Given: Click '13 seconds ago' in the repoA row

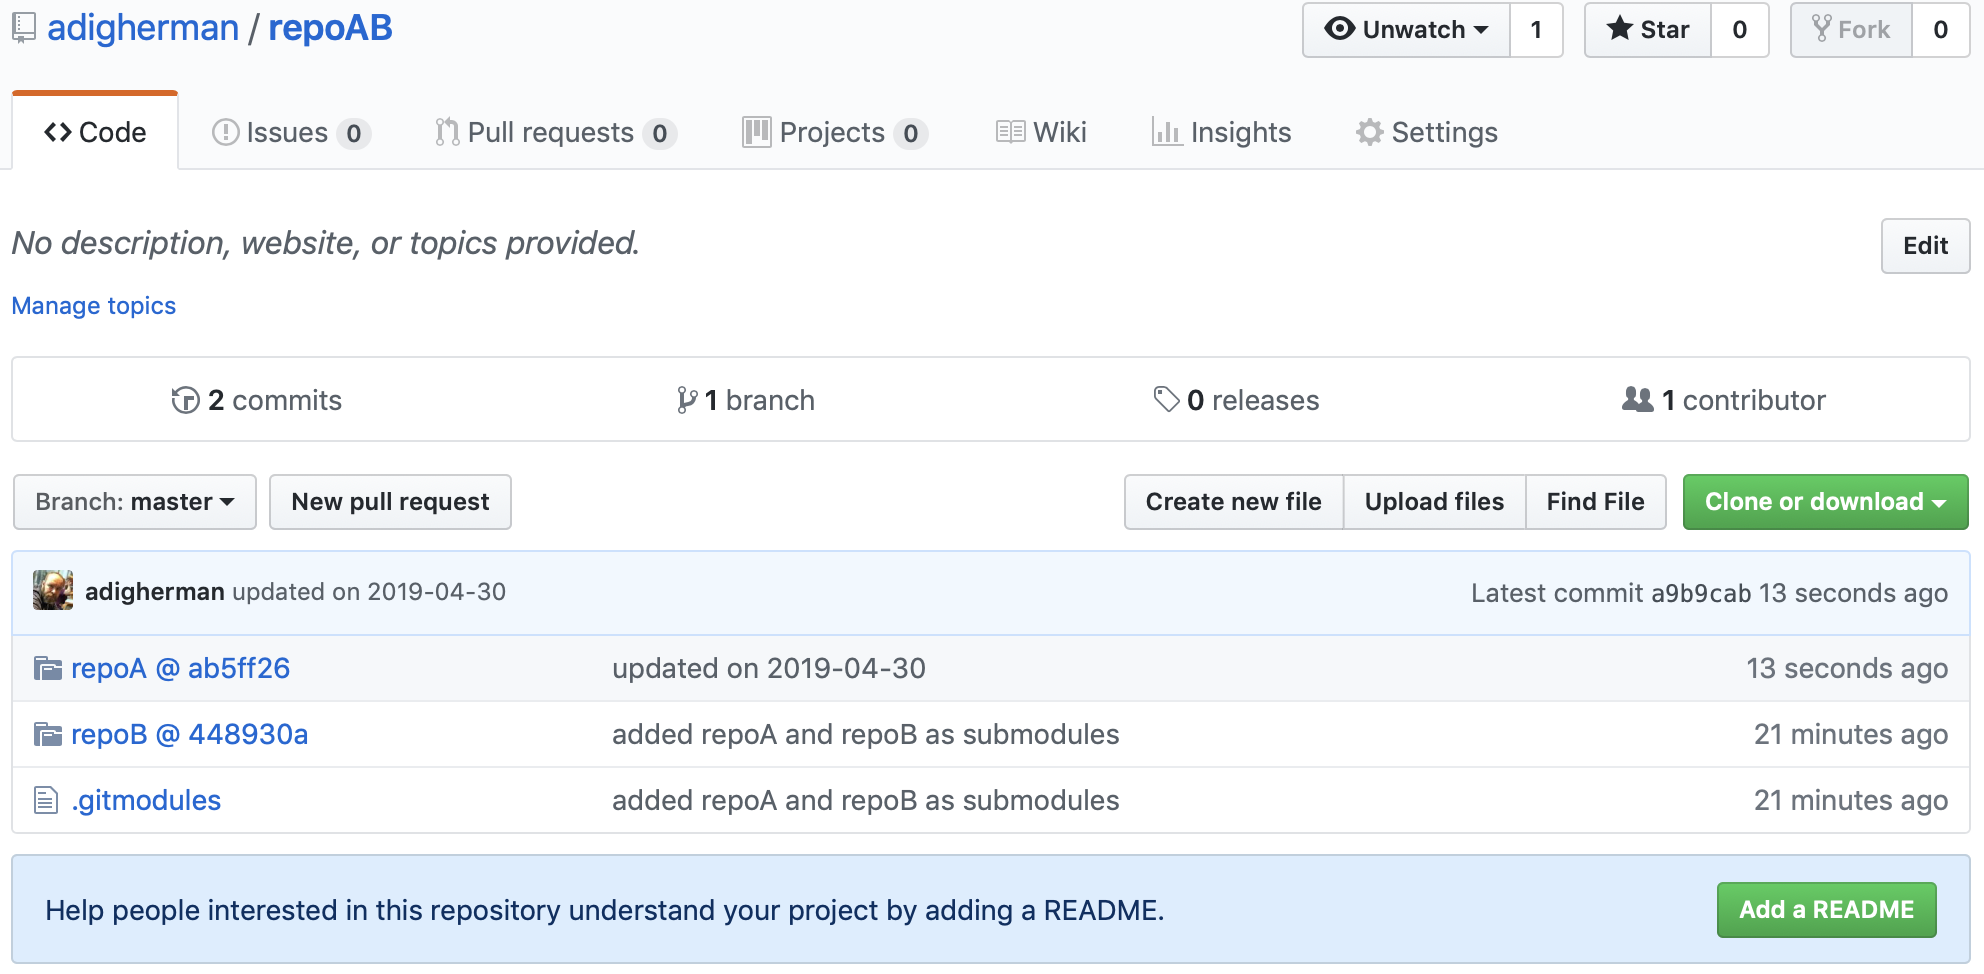Looking at the screenshot, I should coord(1847,668).
